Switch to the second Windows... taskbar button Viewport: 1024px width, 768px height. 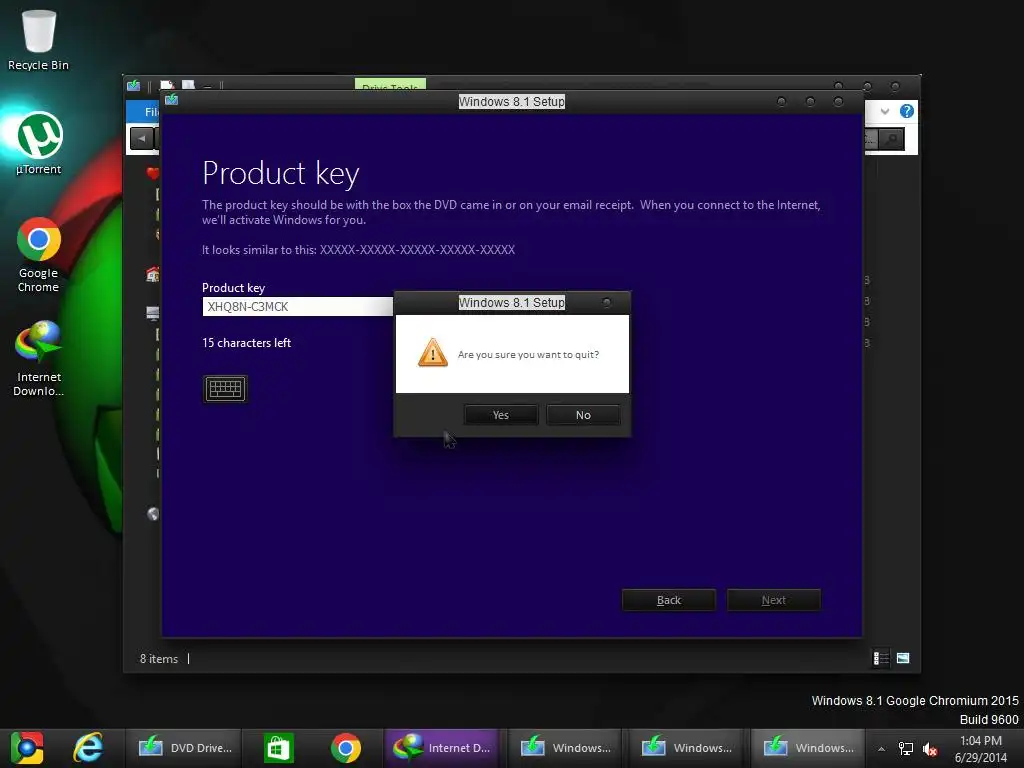coord(687,748)
